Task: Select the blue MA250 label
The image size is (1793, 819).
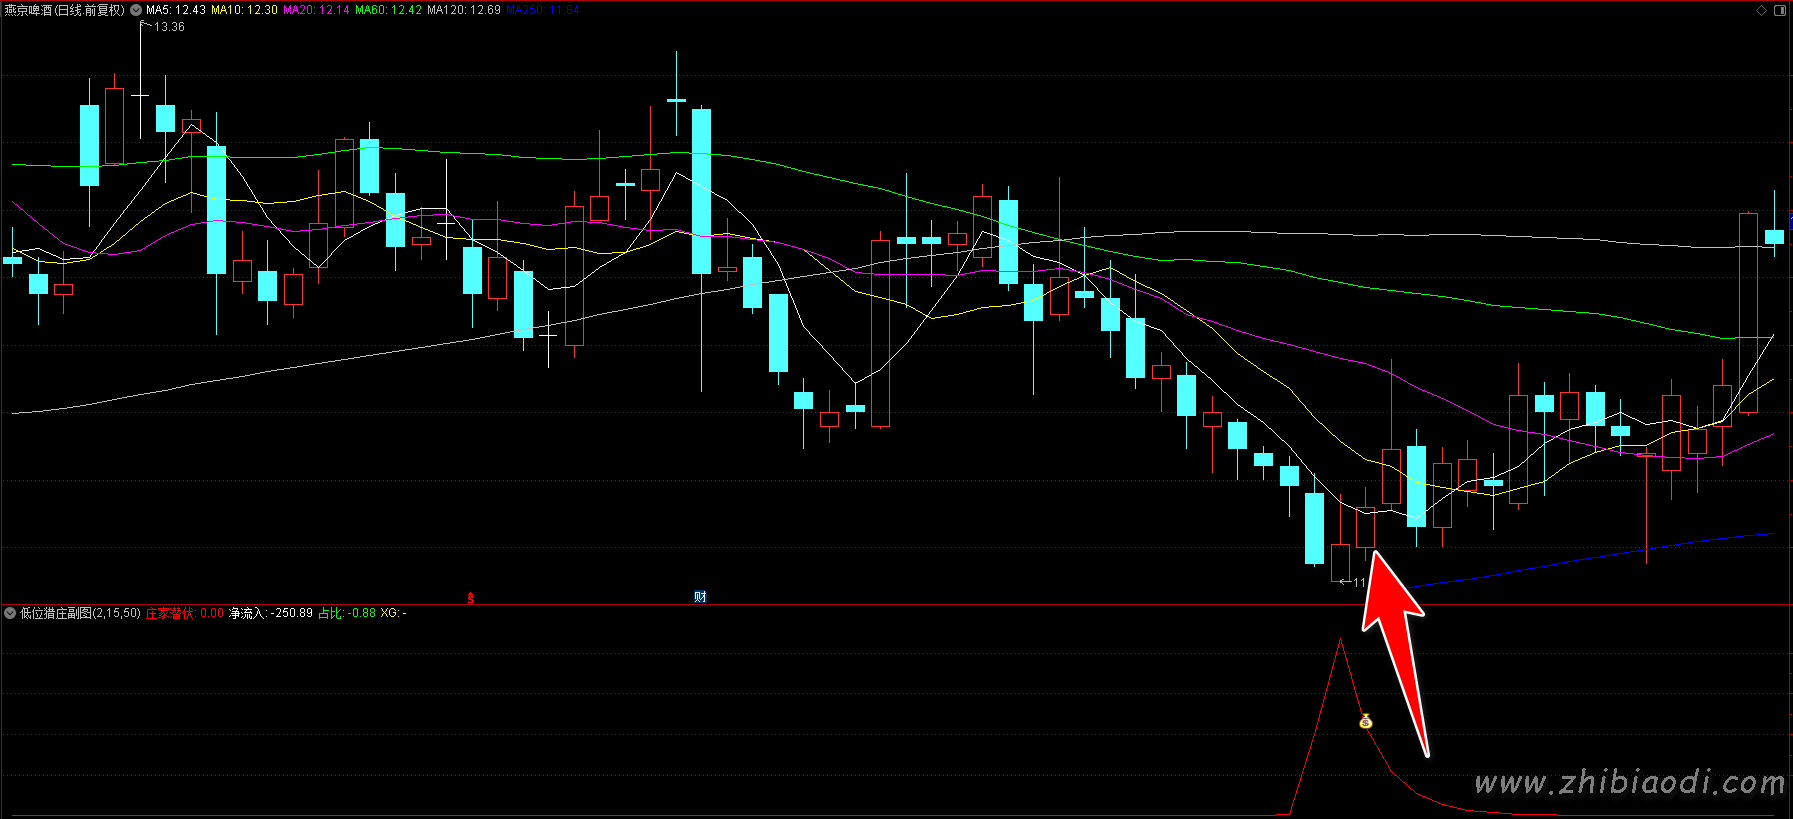Action: pyautogui.click(x=542, y=10)
